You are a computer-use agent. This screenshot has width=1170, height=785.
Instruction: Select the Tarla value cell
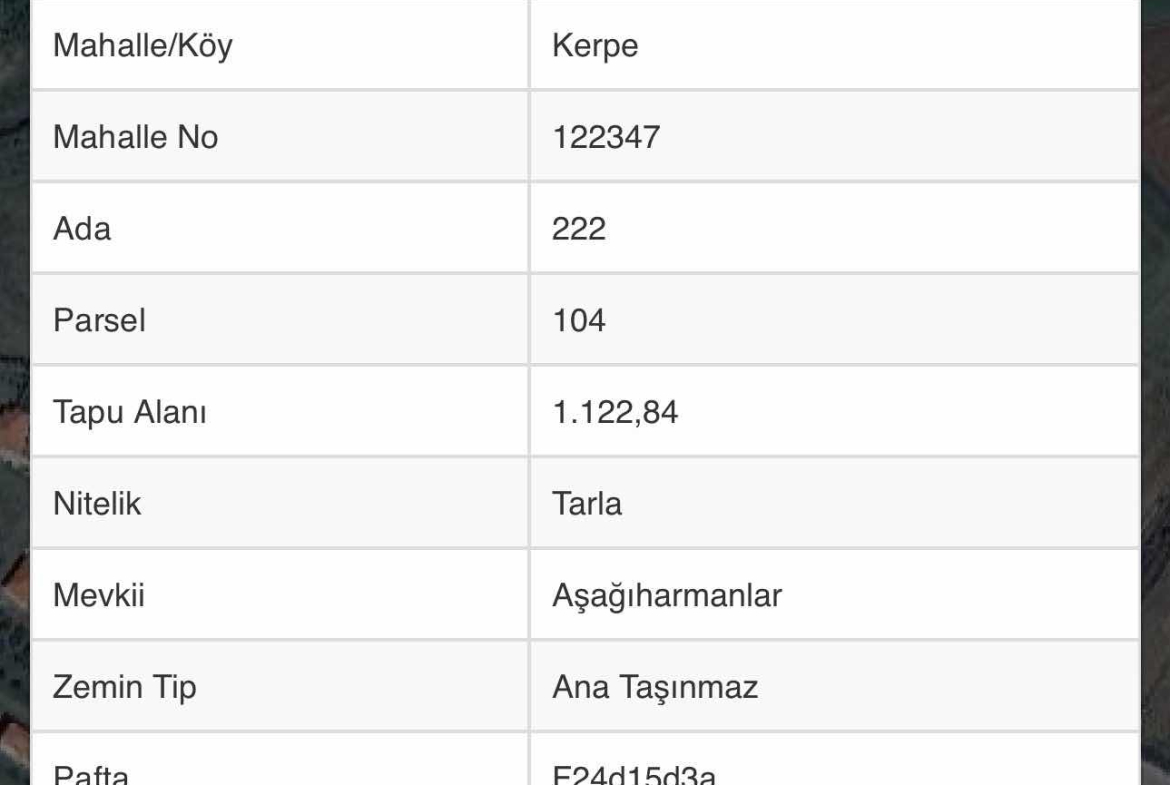(587, 504)
